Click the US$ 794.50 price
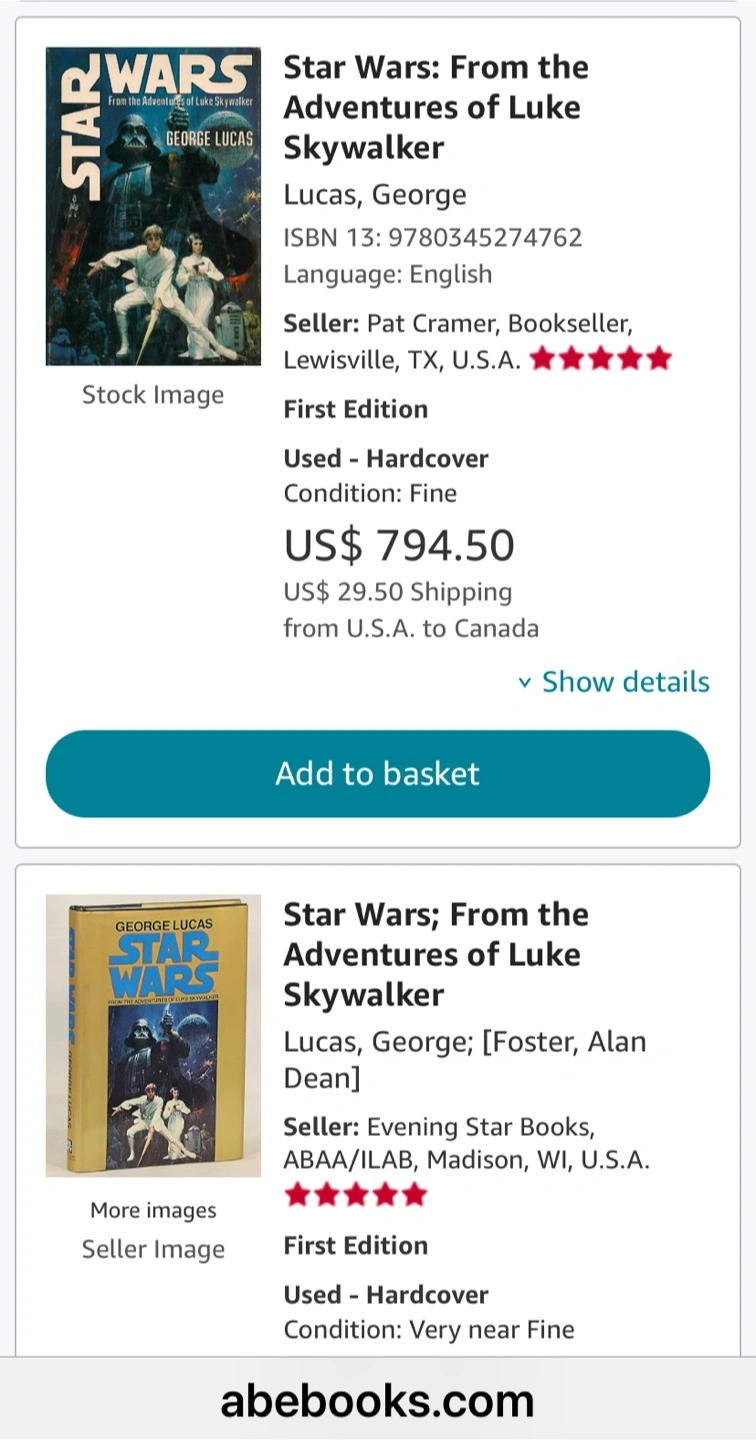Image resolution: width=756 pixels, height=1440 pixels. pos(399,545)
